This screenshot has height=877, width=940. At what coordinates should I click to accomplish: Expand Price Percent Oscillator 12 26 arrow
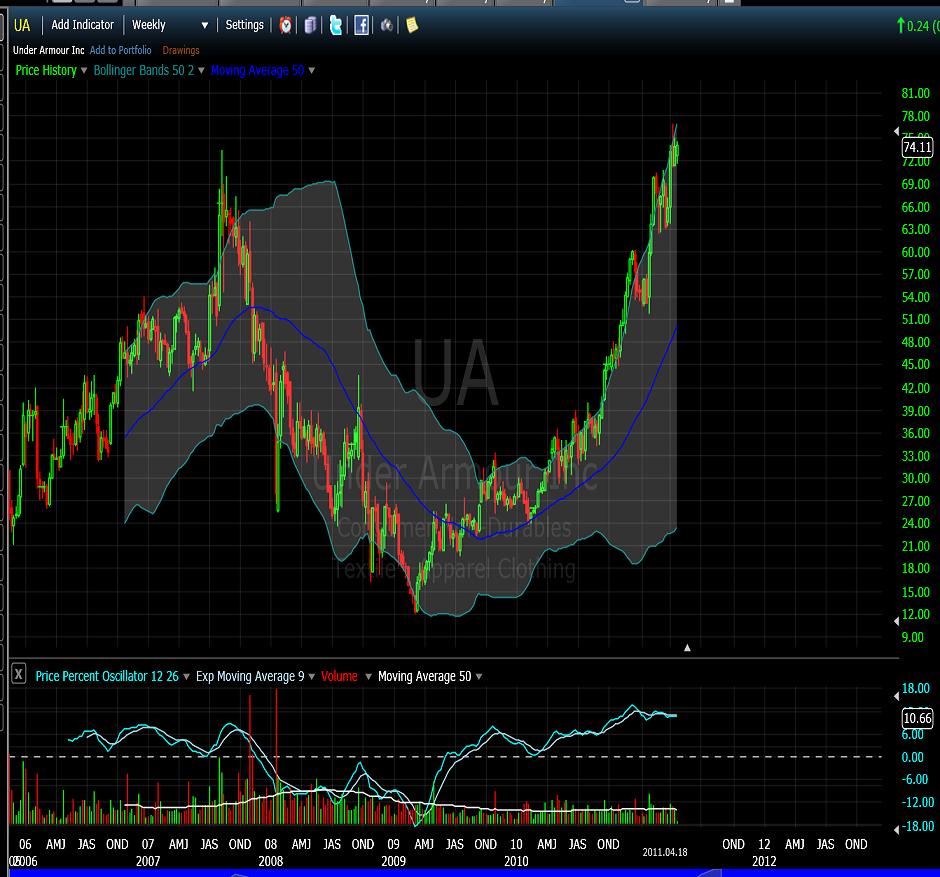[187, 677]
